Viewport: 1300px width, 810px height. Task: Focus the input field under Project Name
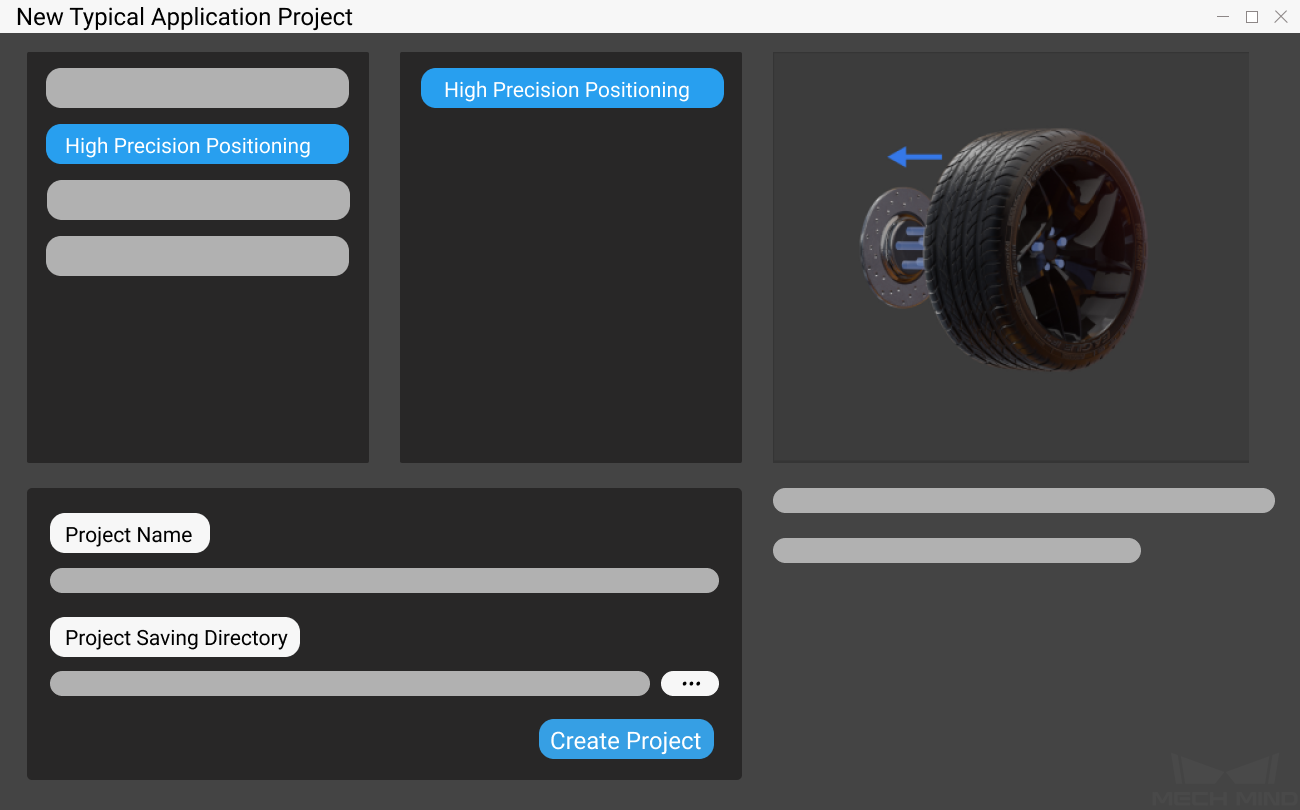[x=384, y=580]
